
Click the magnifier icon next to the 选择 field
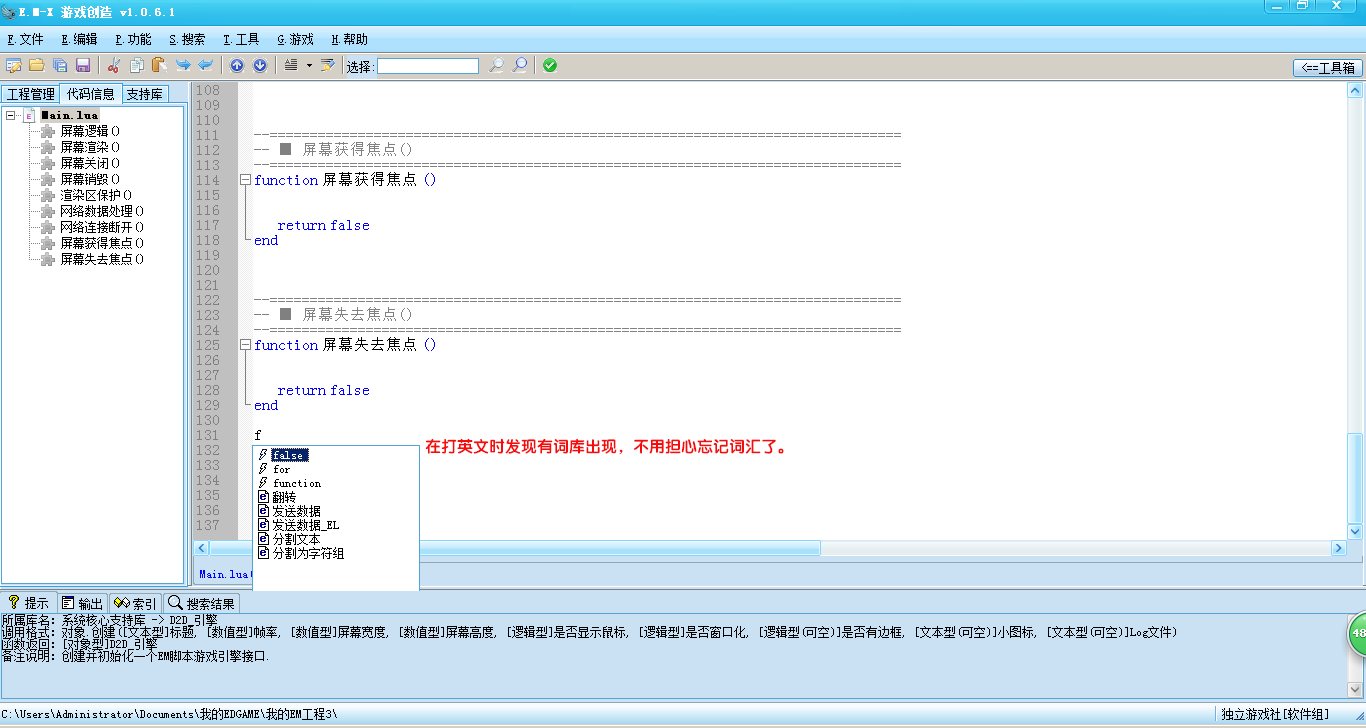pos(496,66)
